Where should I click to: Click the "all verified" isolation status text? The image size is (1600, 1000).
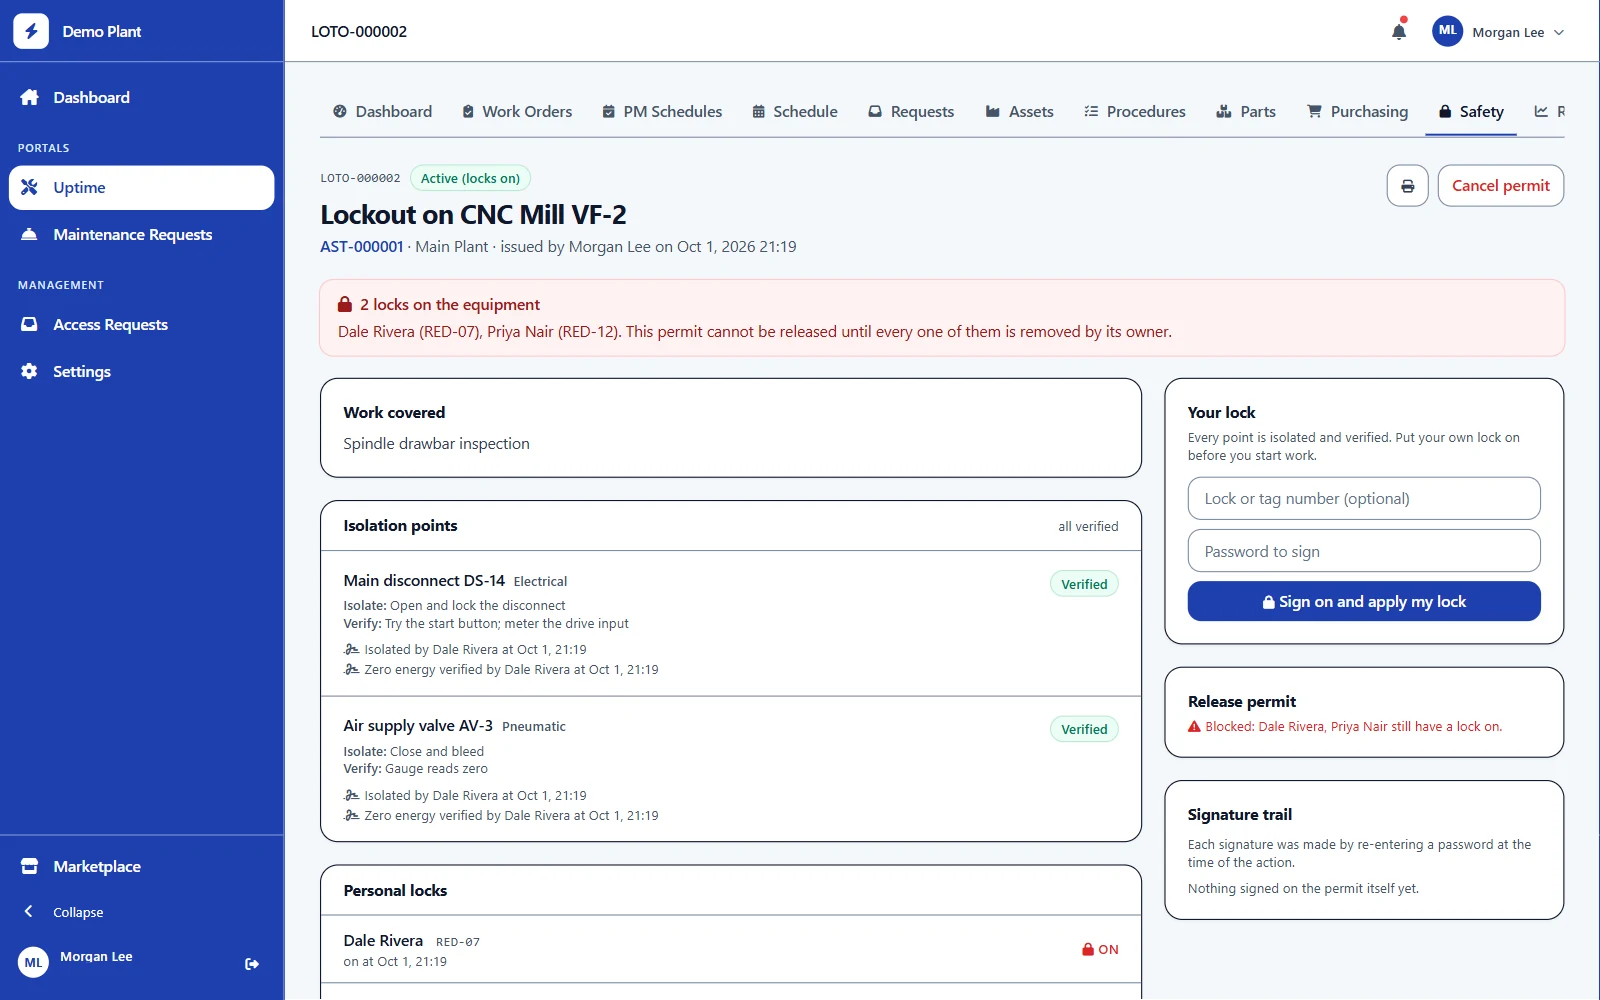1088,527
